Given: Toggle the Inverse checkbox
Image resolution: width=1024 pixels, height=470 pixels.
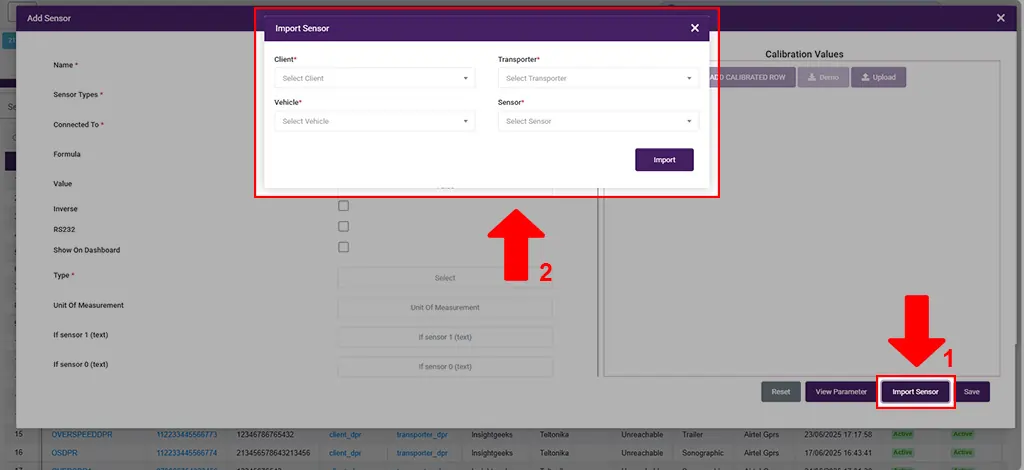Looking at the screenshot, I should tap(344, 206).
